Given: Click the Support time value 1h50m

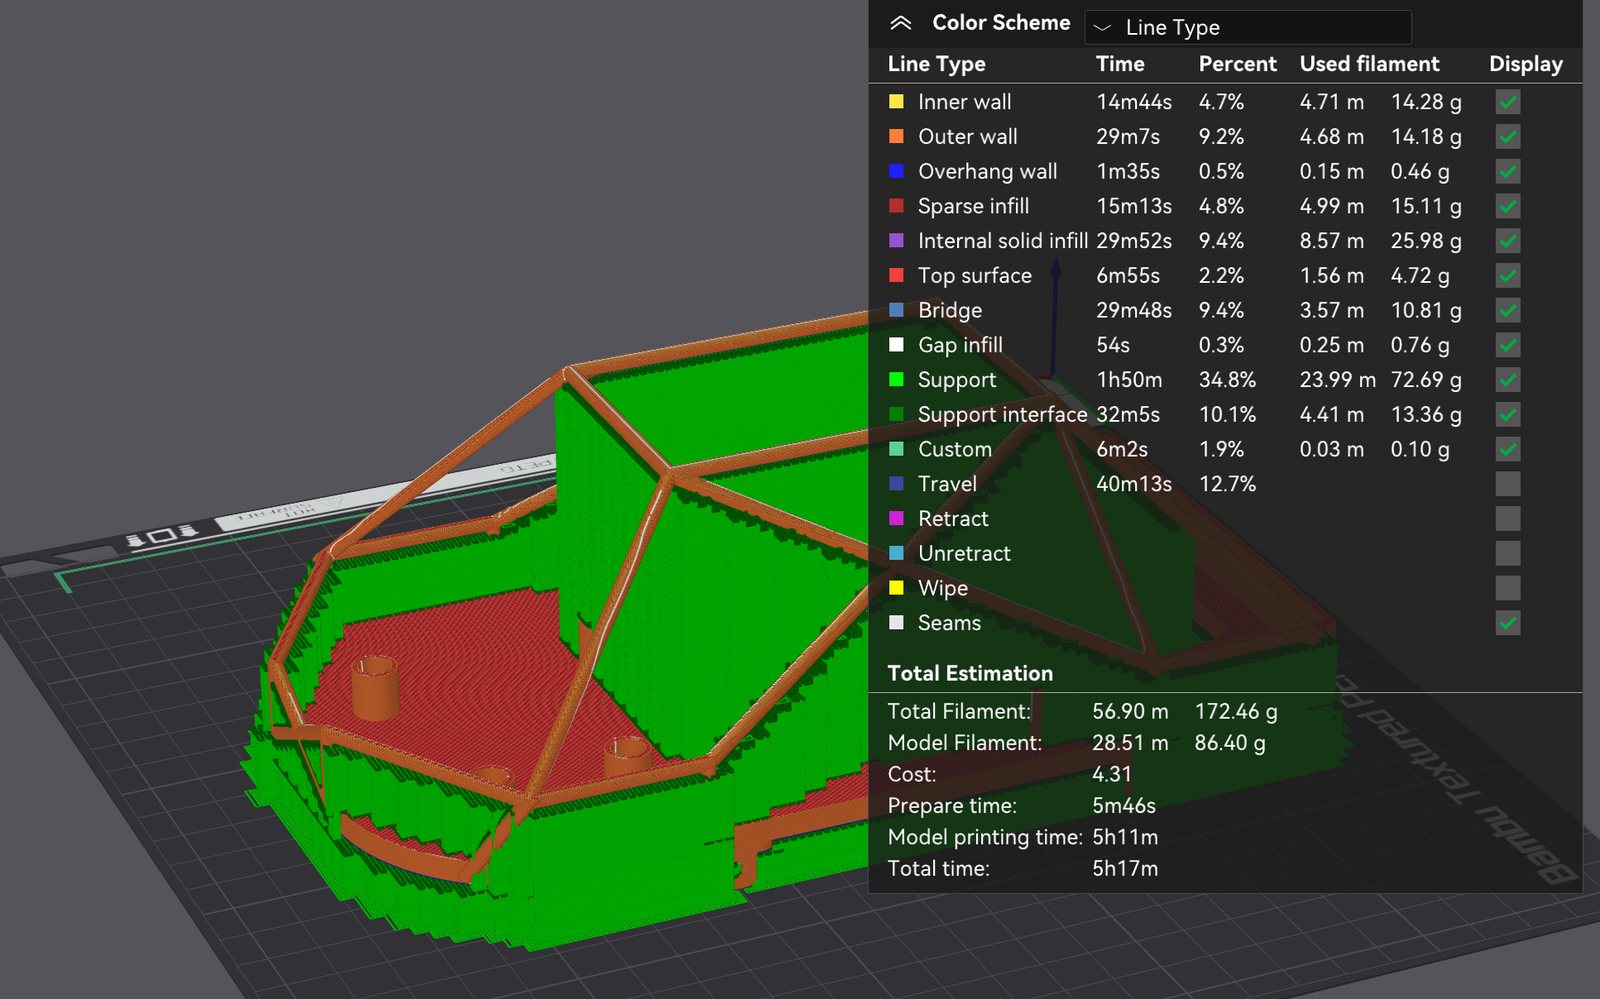Looking at the screenshot, I should point(1129,380).
